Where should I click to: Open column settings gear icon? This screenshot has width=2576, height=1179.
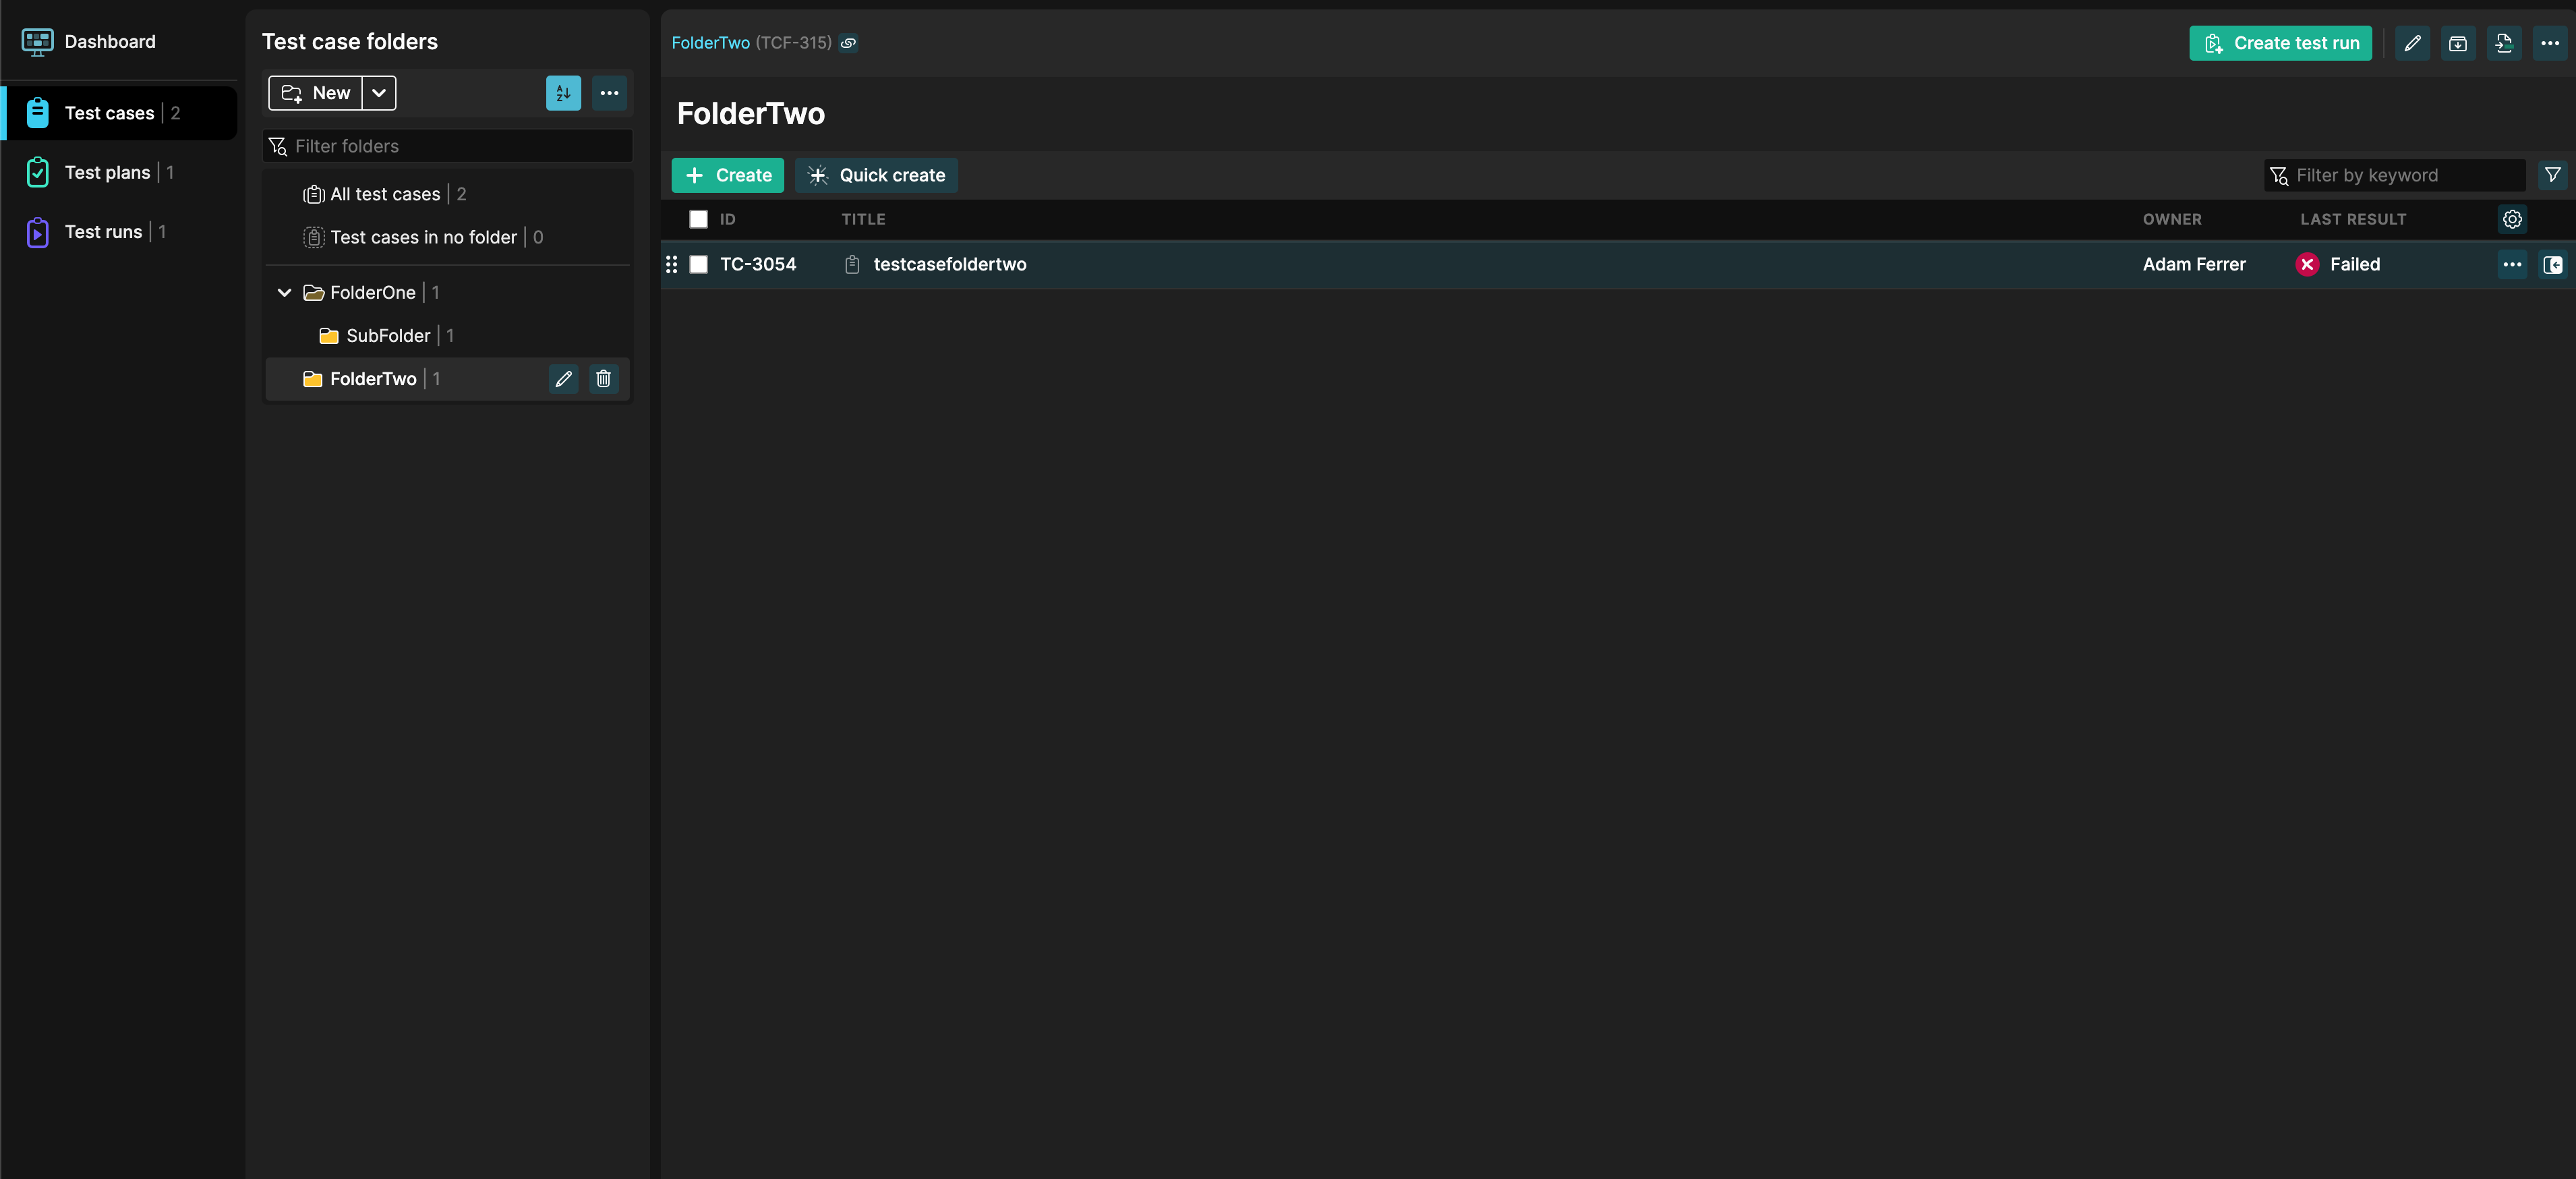point(2511,219)
